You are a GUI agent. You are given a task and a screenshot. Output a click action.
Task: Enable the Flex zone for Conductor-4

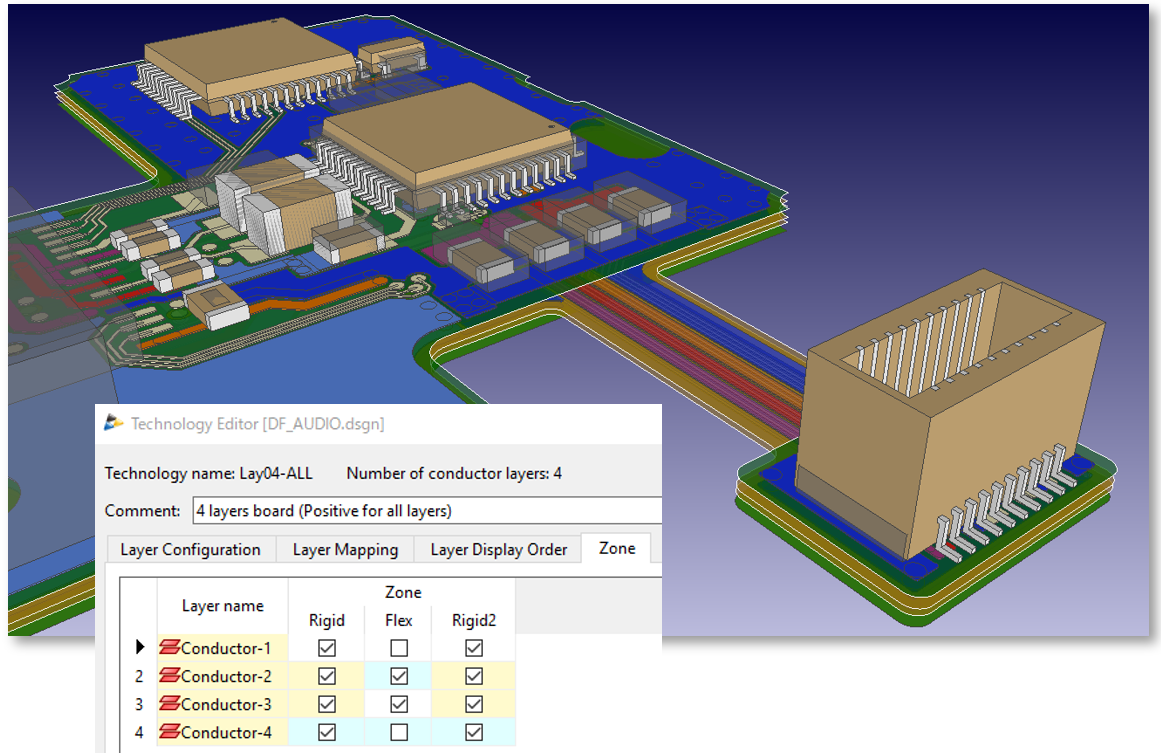[399, 732]
